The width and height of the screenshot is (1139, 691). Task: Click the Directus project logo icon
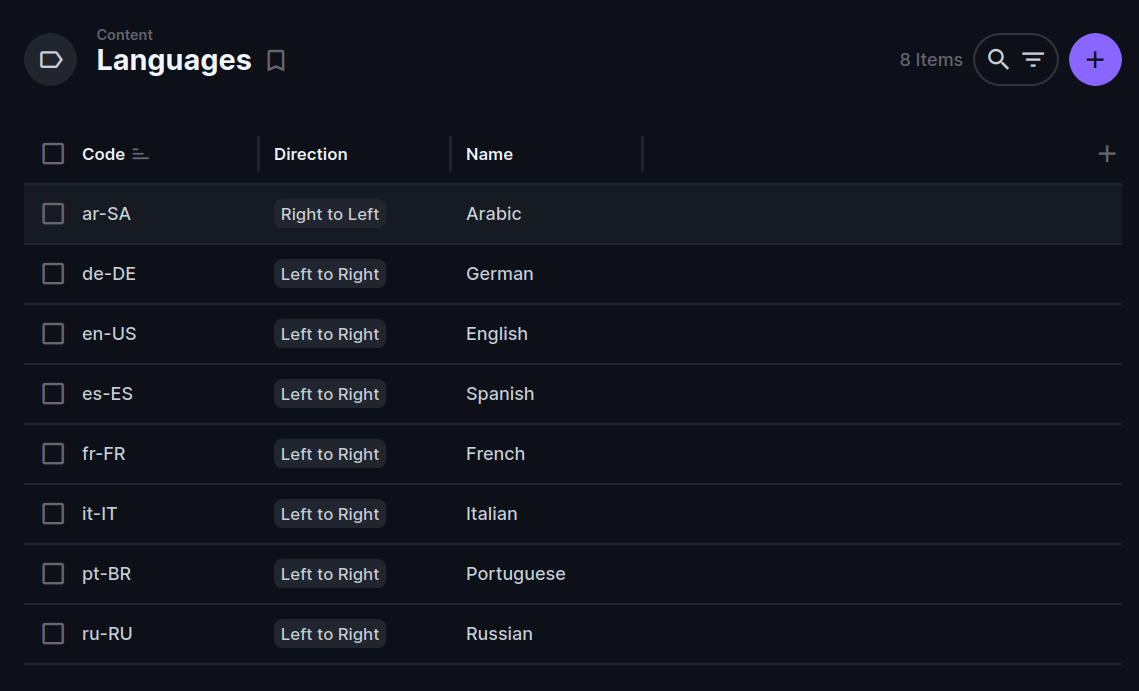tap(50, 59)
